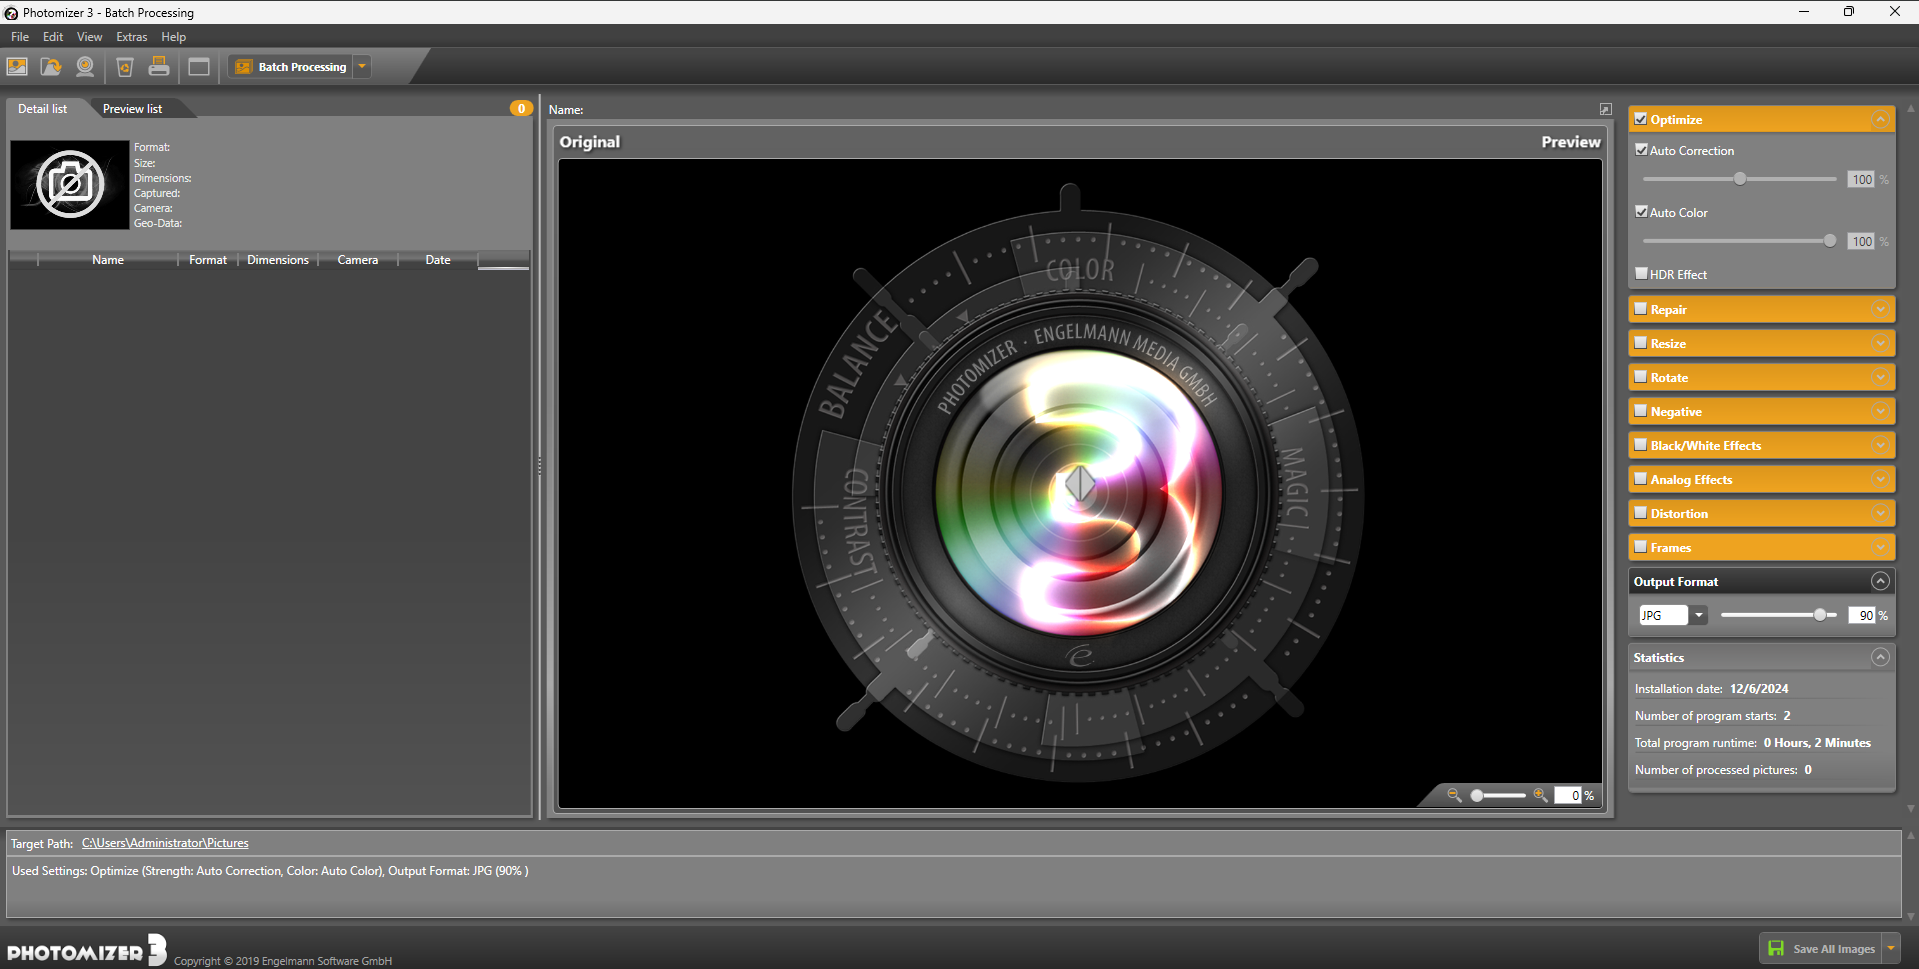Screen dimensions: 1919x969
Task: Open the Batch Processing mode dropdown arrow
Action: (362, 67)
